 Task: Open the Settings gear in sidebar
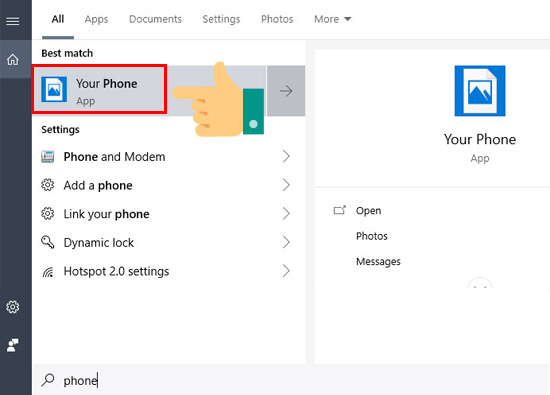(13, 307)
